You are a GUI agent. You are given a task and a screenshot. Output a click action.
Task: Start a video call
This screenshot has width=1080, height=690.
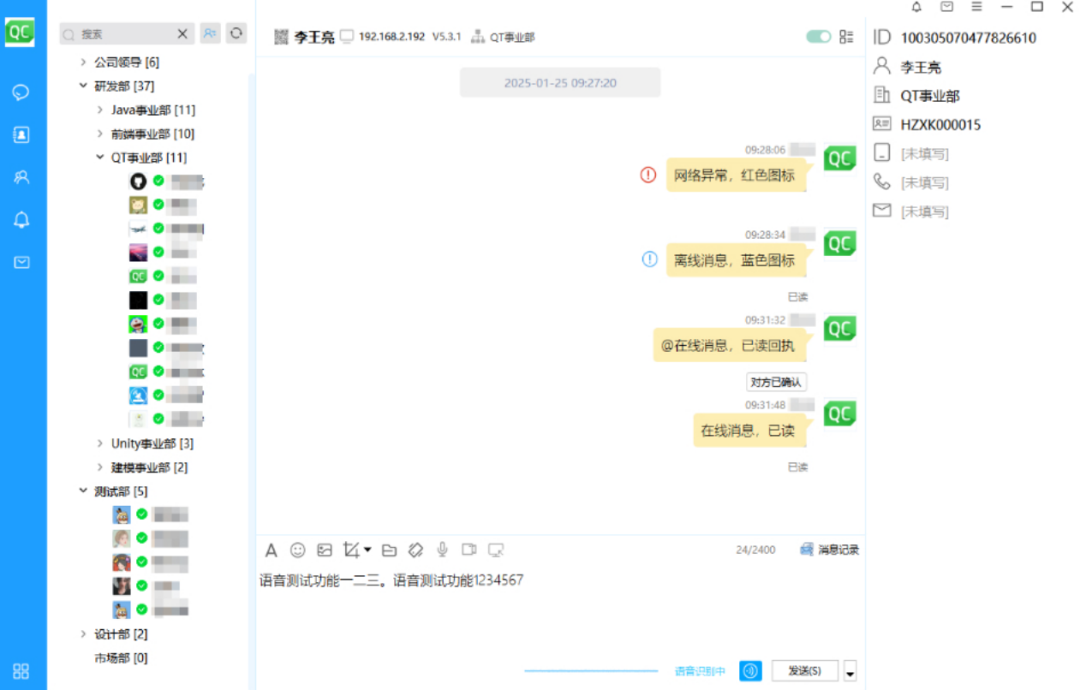(469, 550)
